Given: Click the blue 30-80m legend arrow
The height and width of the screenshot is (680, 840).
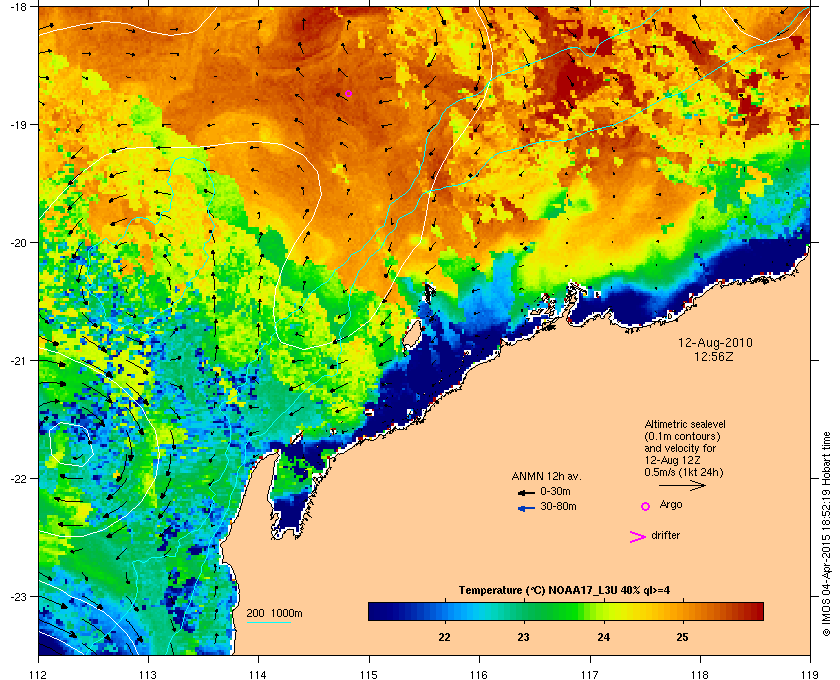Looking at the screenshot, I should pyautogui.click(x=526, y=508).
